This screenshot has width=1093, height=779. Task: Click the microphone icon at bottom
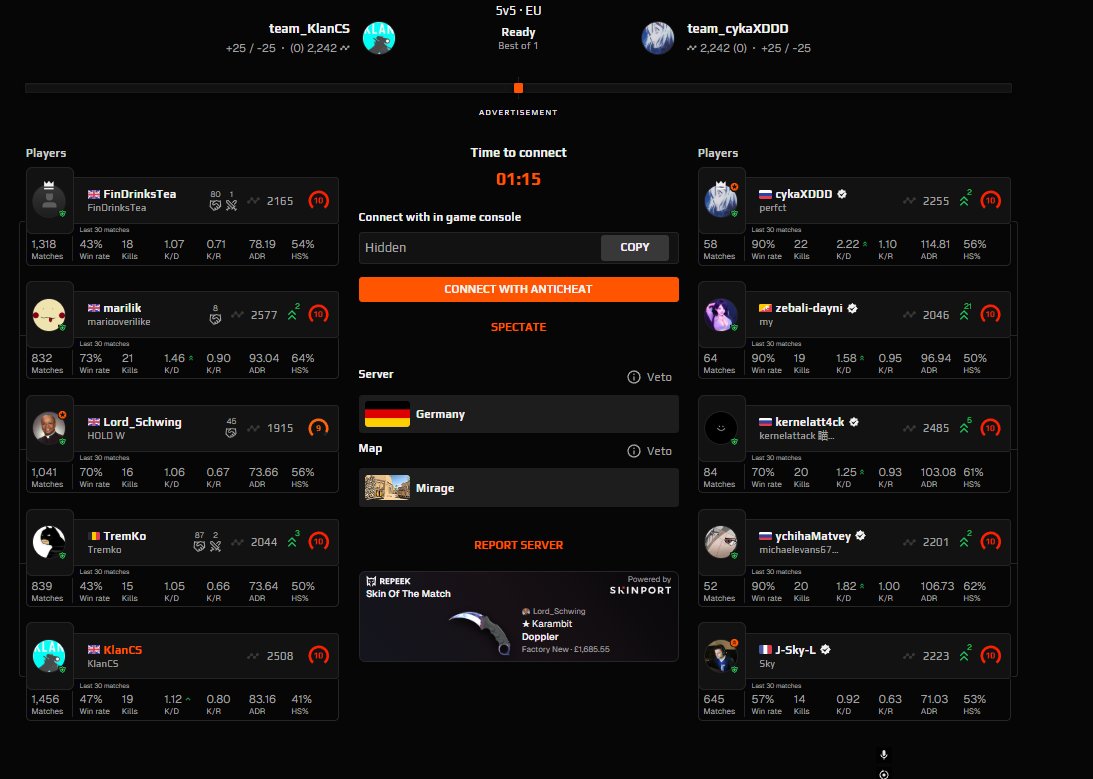pos(884,755)
